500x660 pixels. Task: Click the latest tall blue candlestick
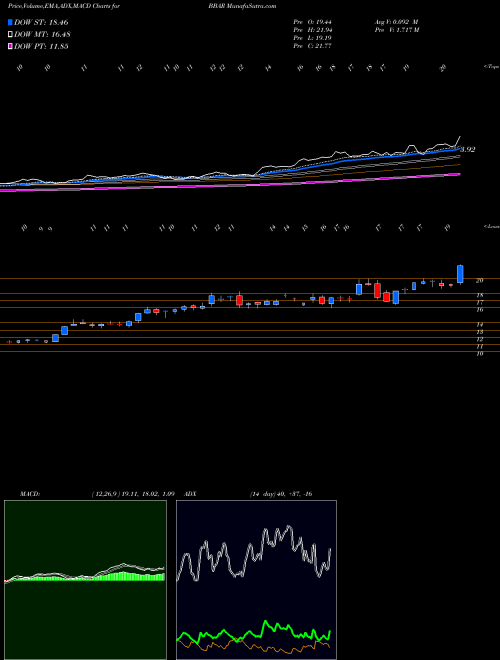[x=460, y=274]
